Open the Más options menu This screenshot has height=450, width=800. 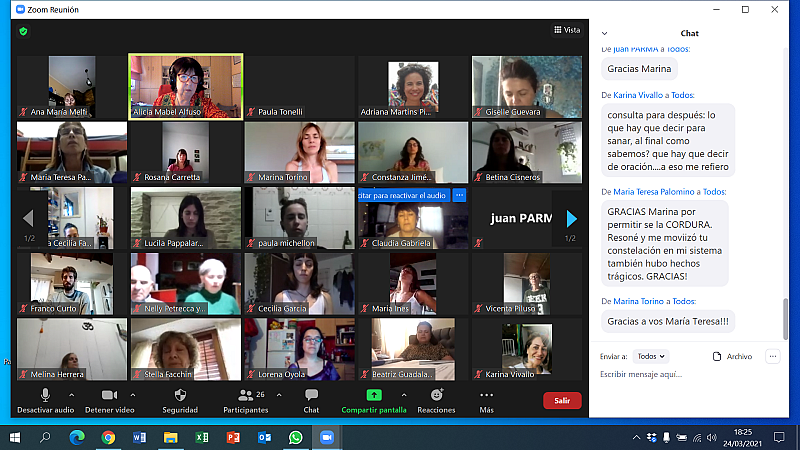pos(486,400)
